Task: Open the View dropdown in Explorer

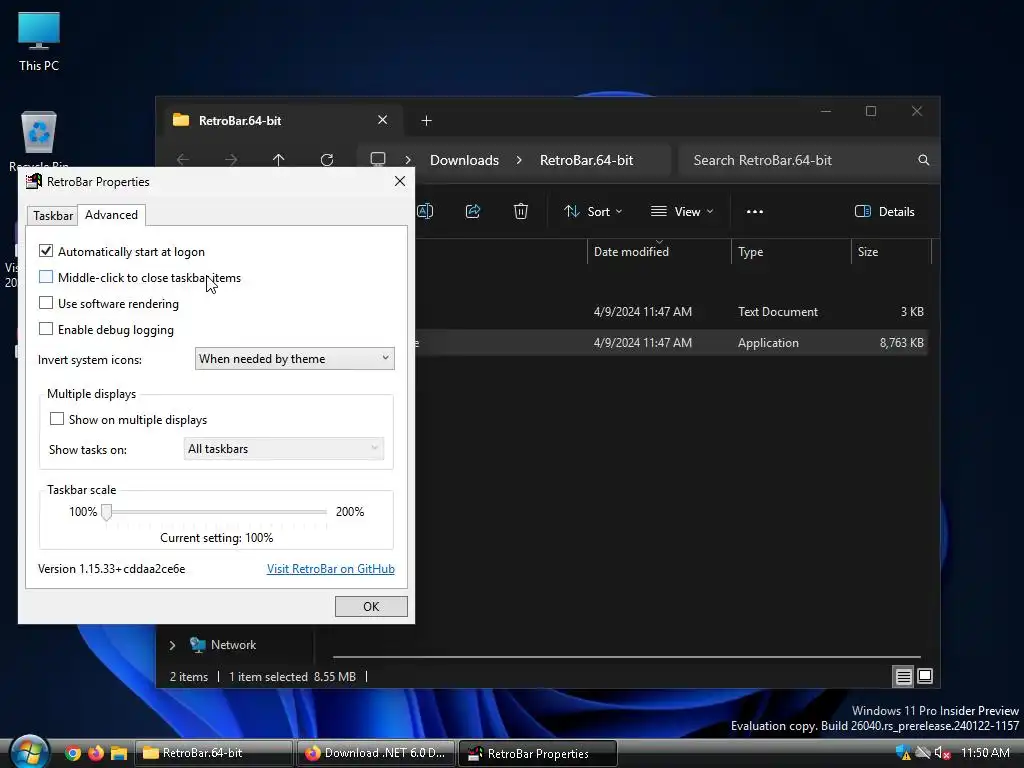Action: coord(682,212)
